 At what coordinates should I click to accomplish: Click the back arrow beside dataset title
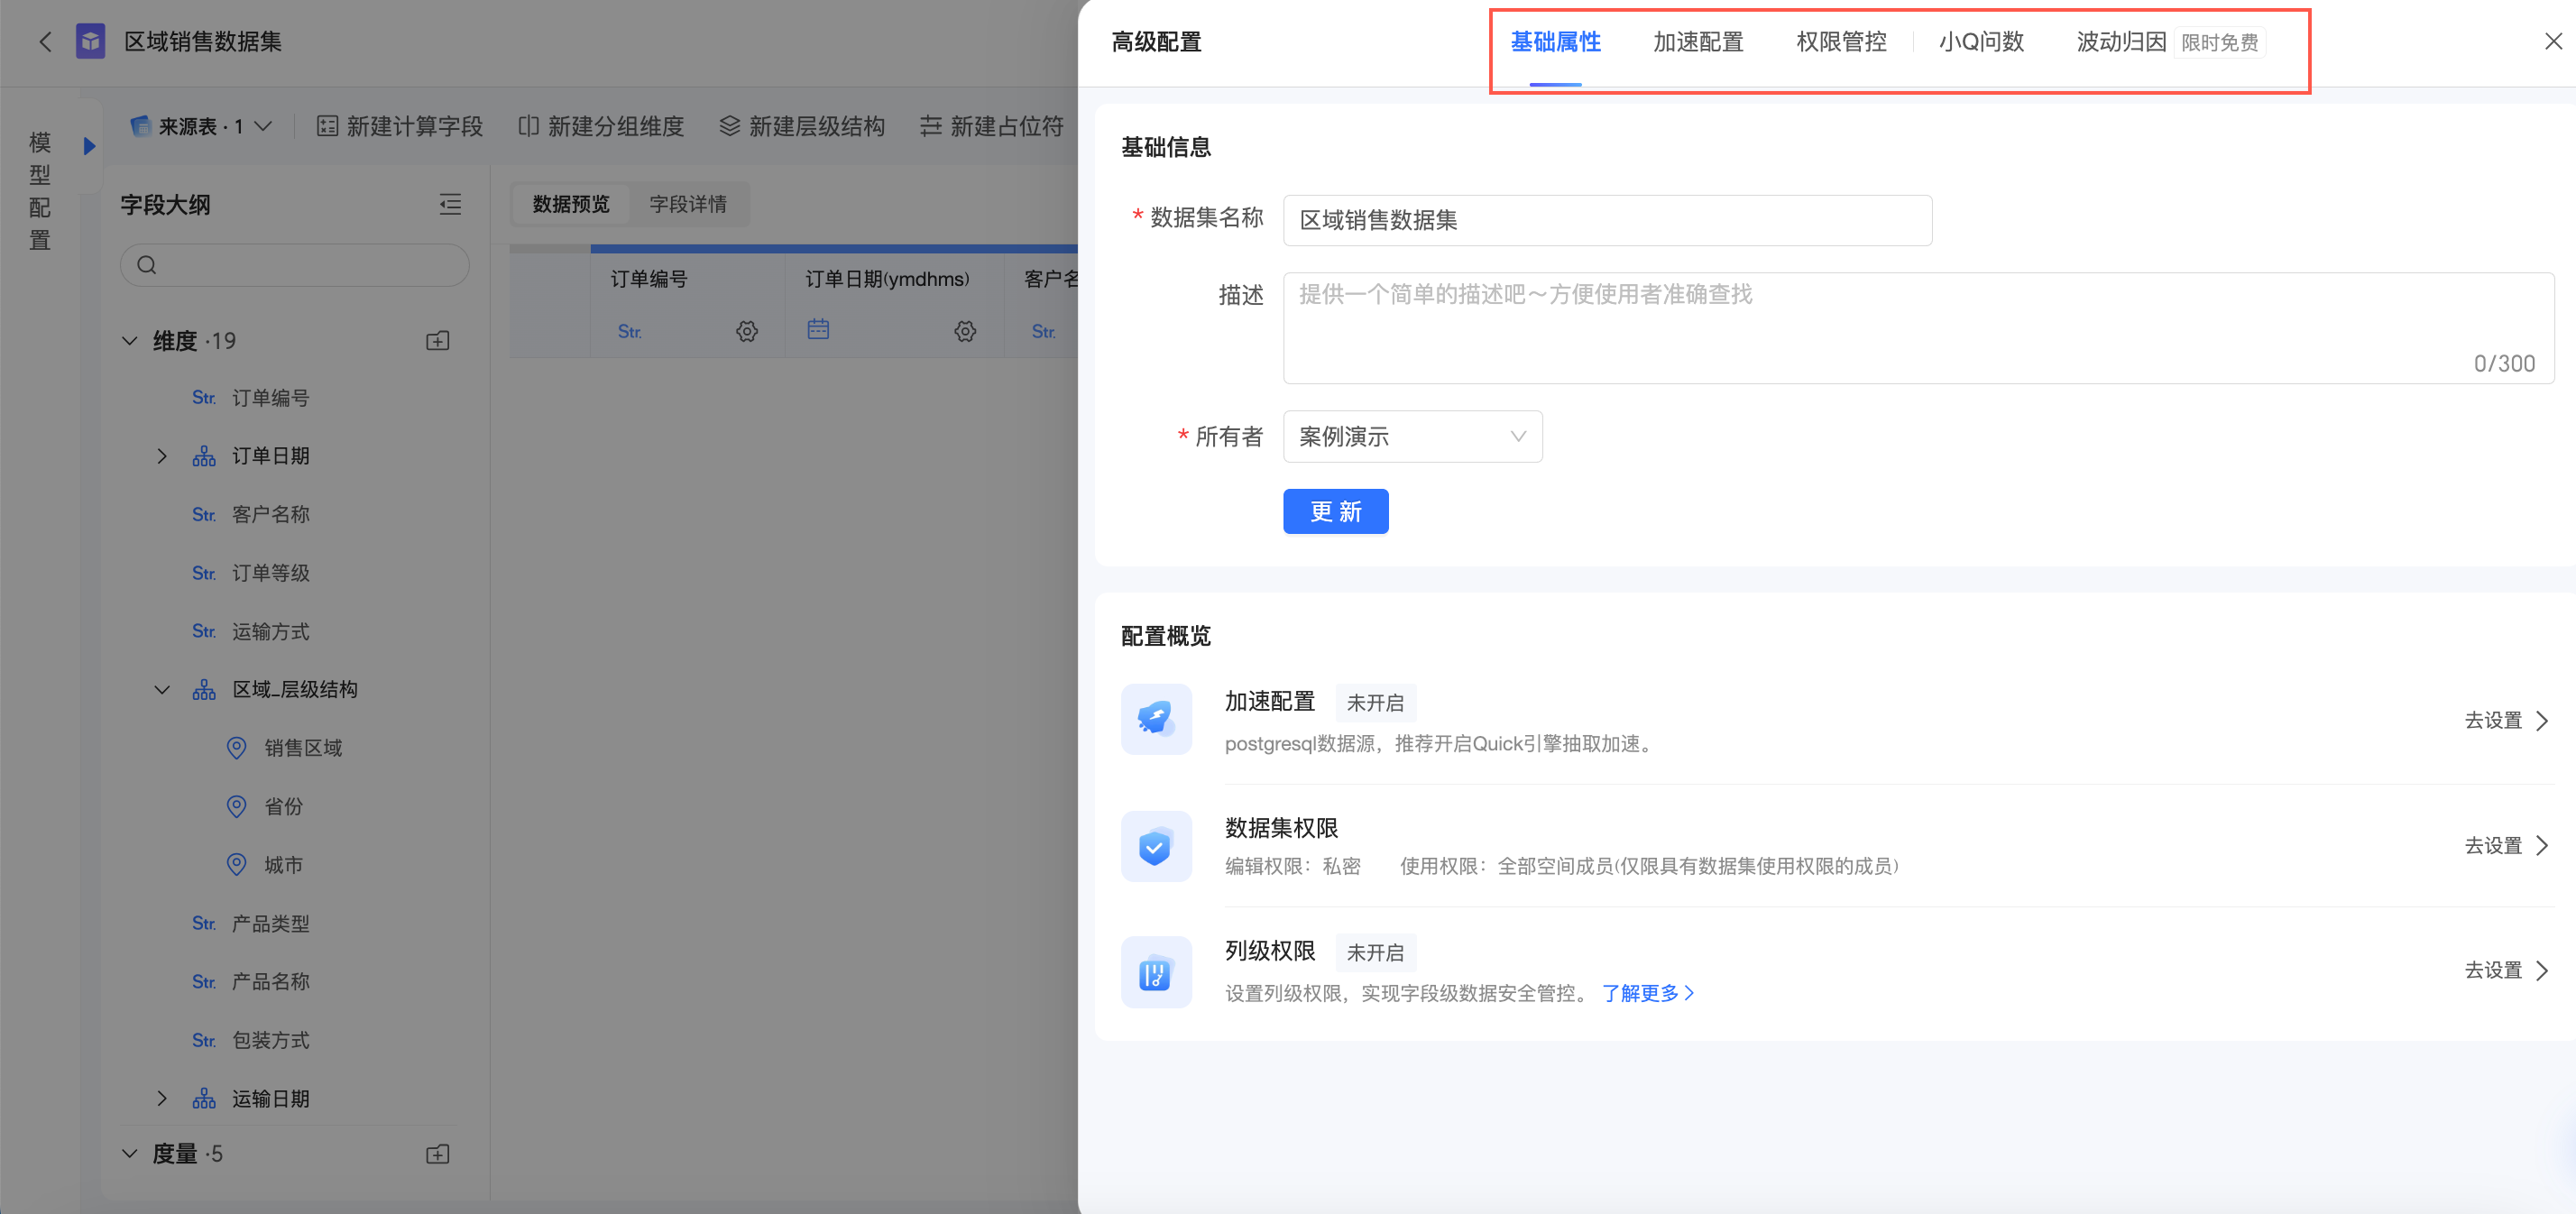45,42
